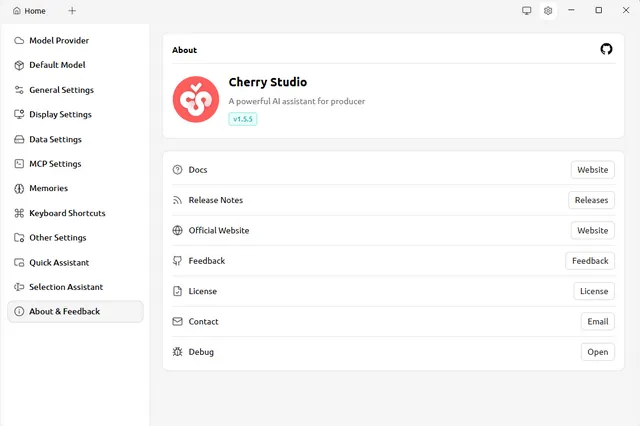Switch to the Home tab
The image size is (640, 426).
pyautogui.click(x=29, y=11)
